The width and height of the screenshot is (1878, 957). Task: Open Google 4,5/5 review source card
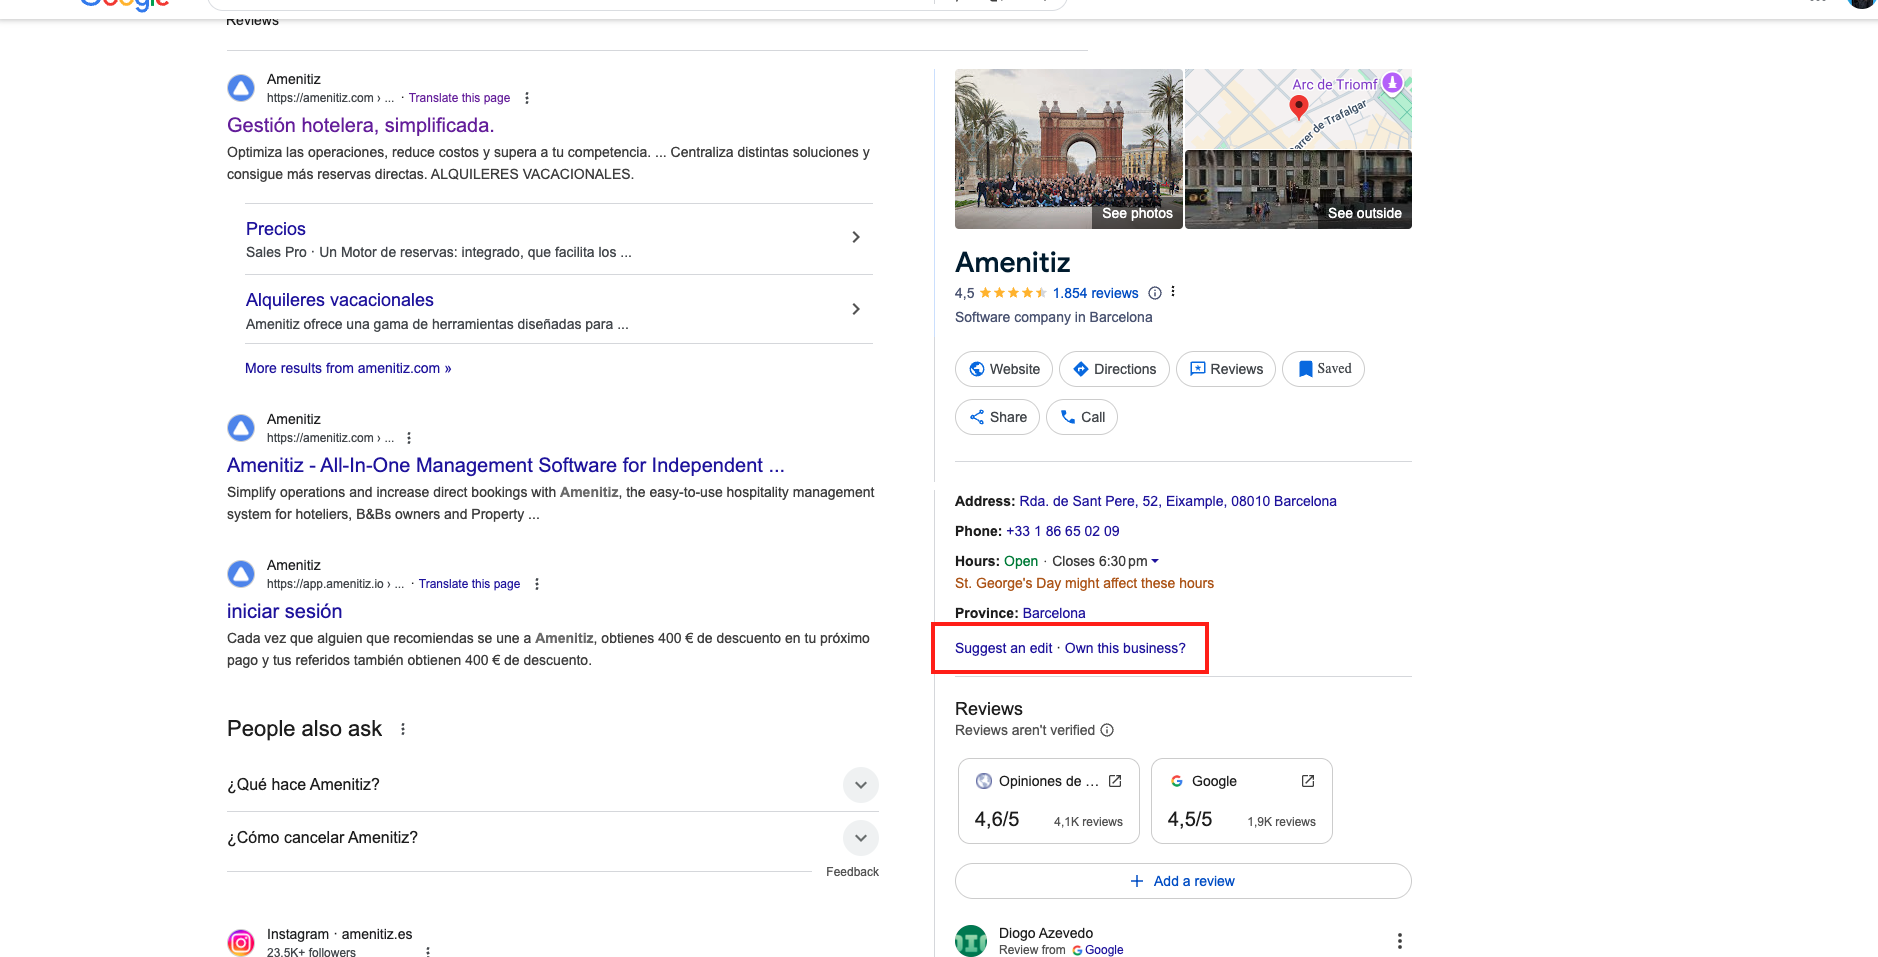pyautogui.click(x=1242, y=801)
